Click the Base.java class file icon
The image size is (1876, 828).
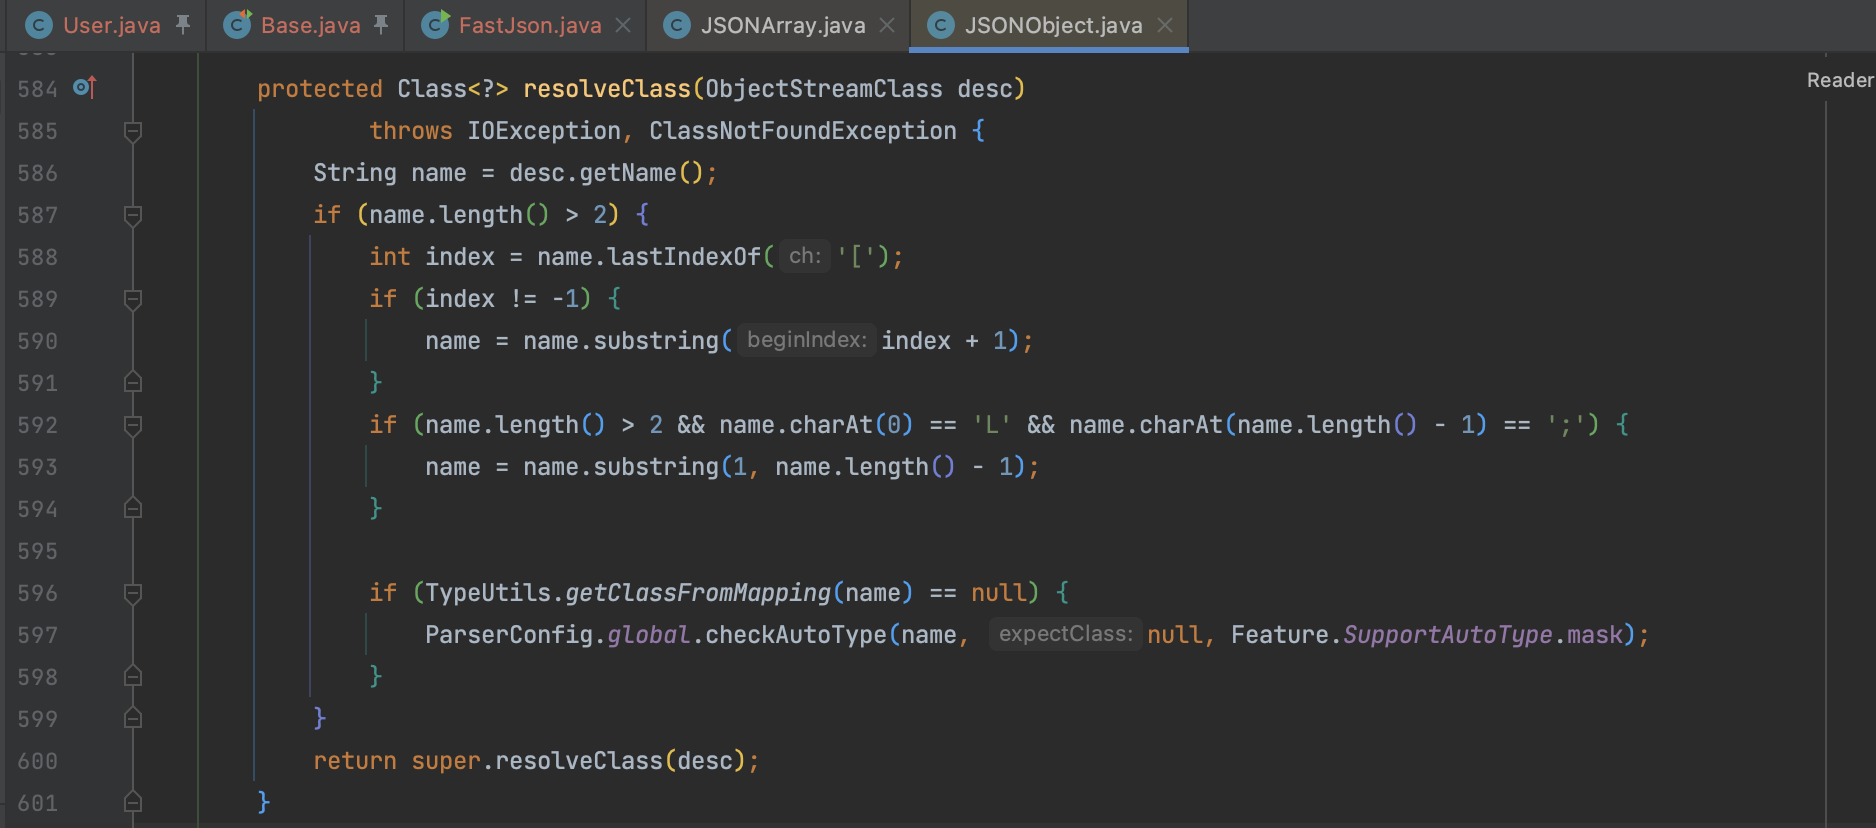(x=237, y=25)
